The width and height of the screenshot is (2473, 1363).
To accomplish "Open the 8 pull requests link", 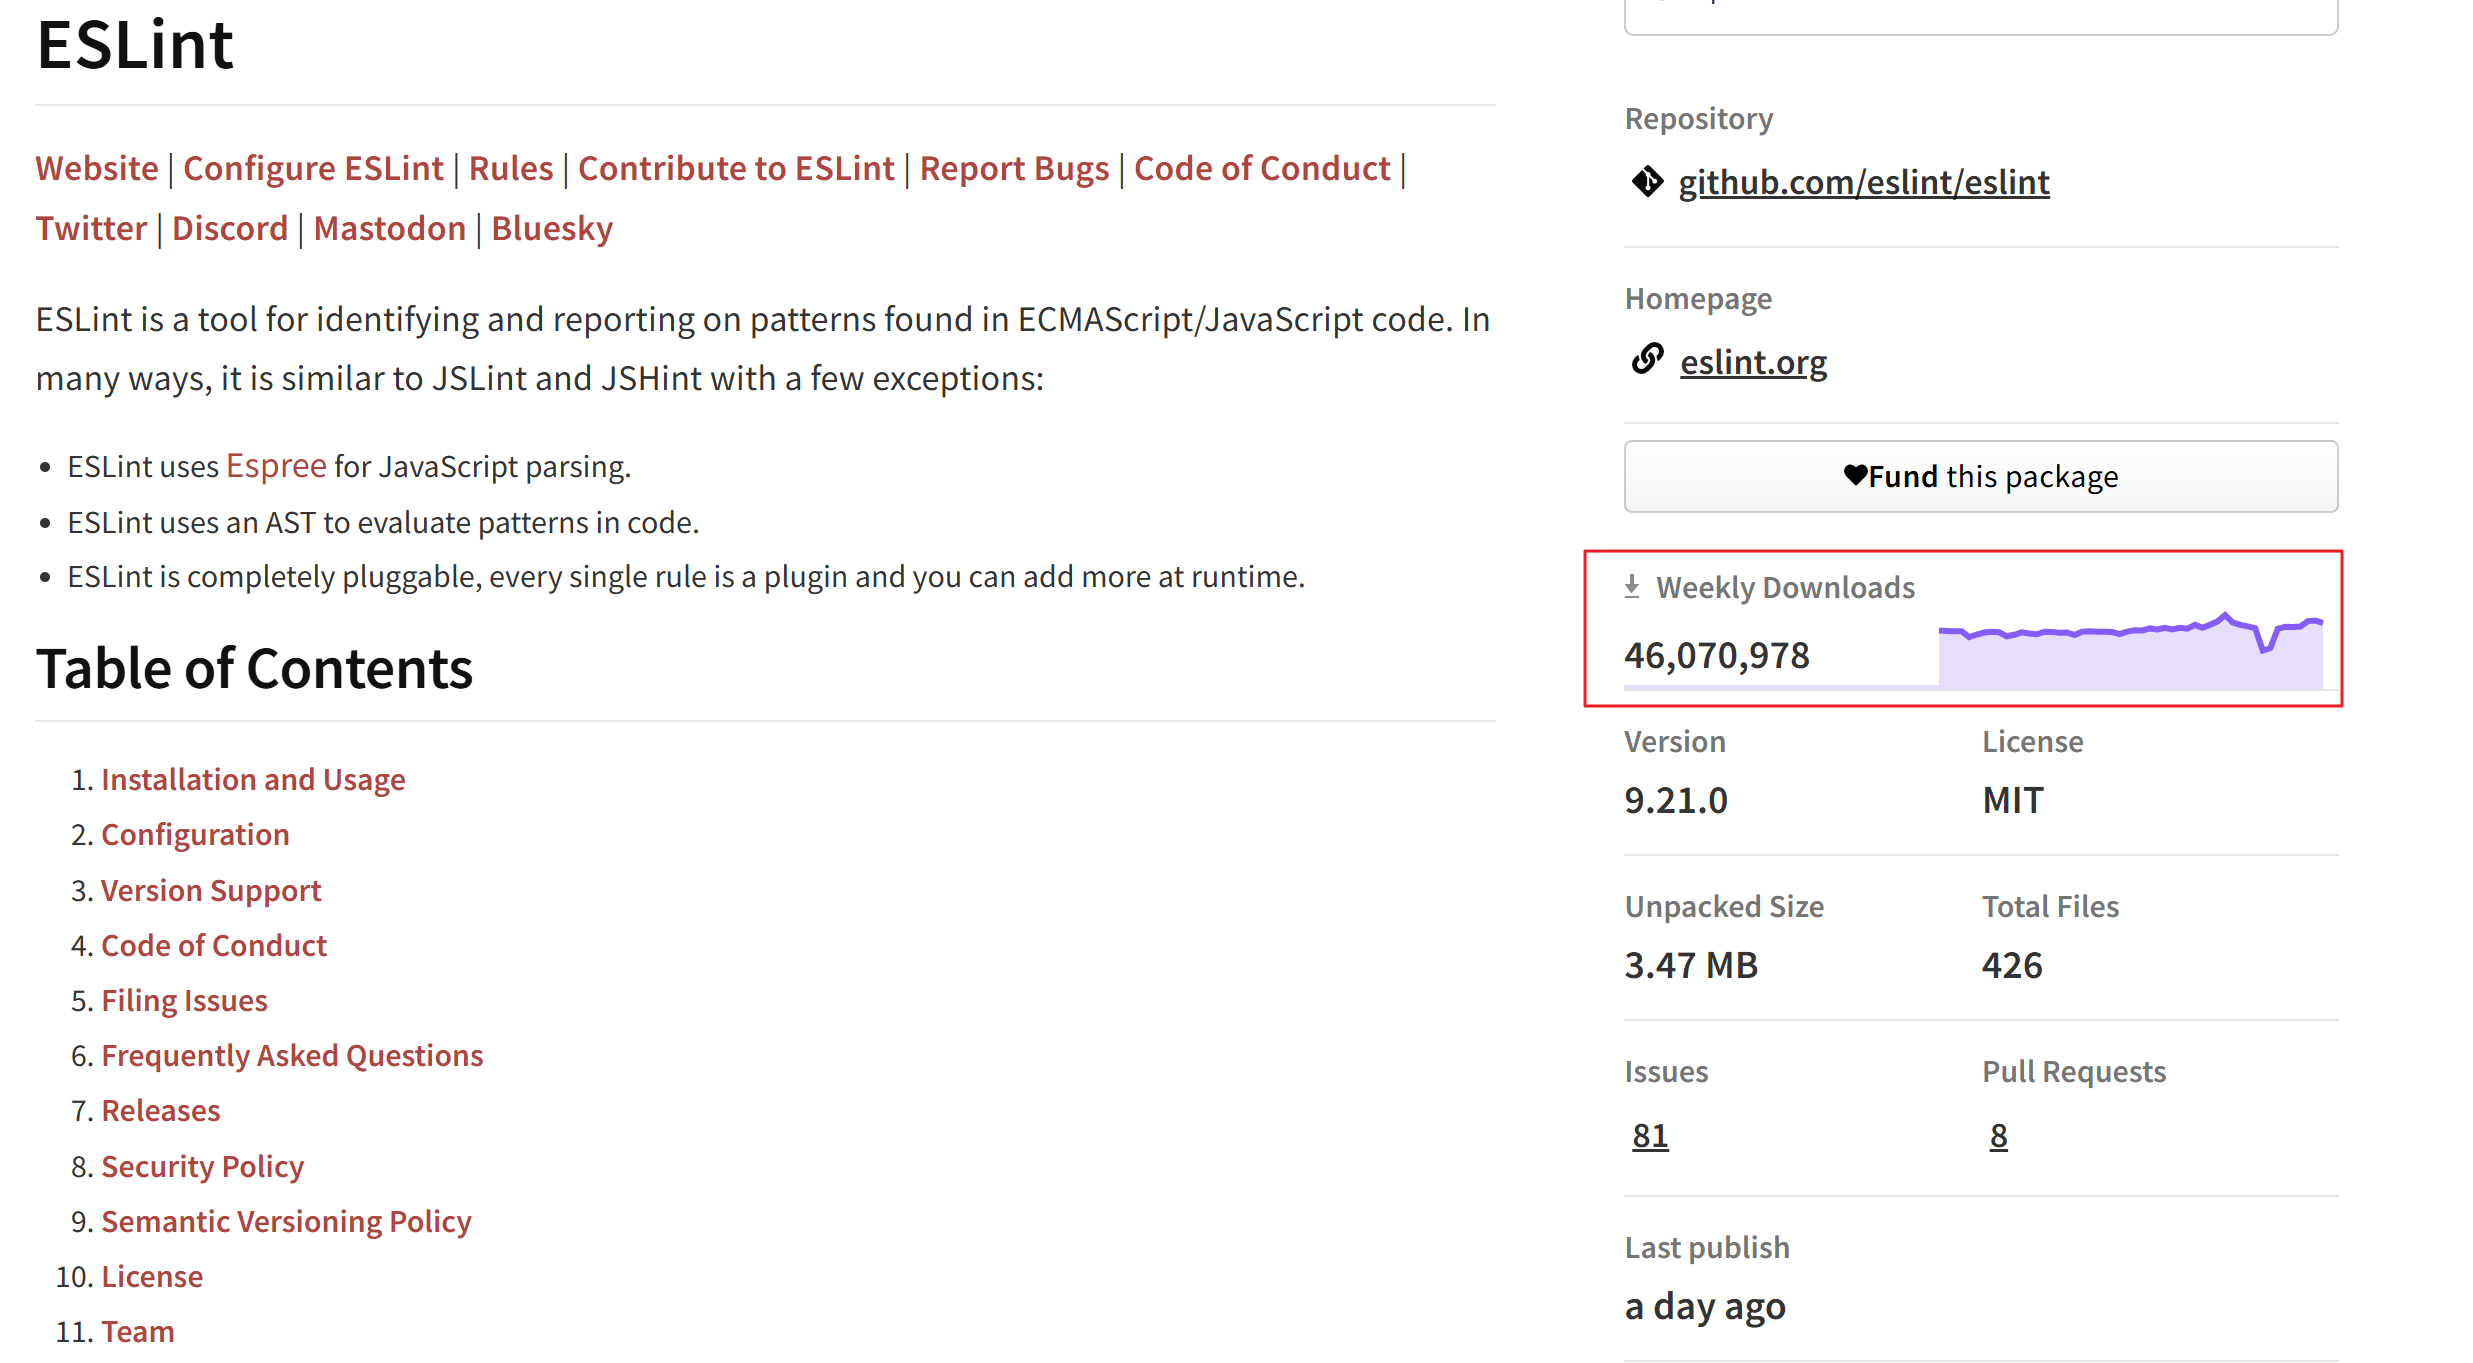I will click(1998, 1135).
